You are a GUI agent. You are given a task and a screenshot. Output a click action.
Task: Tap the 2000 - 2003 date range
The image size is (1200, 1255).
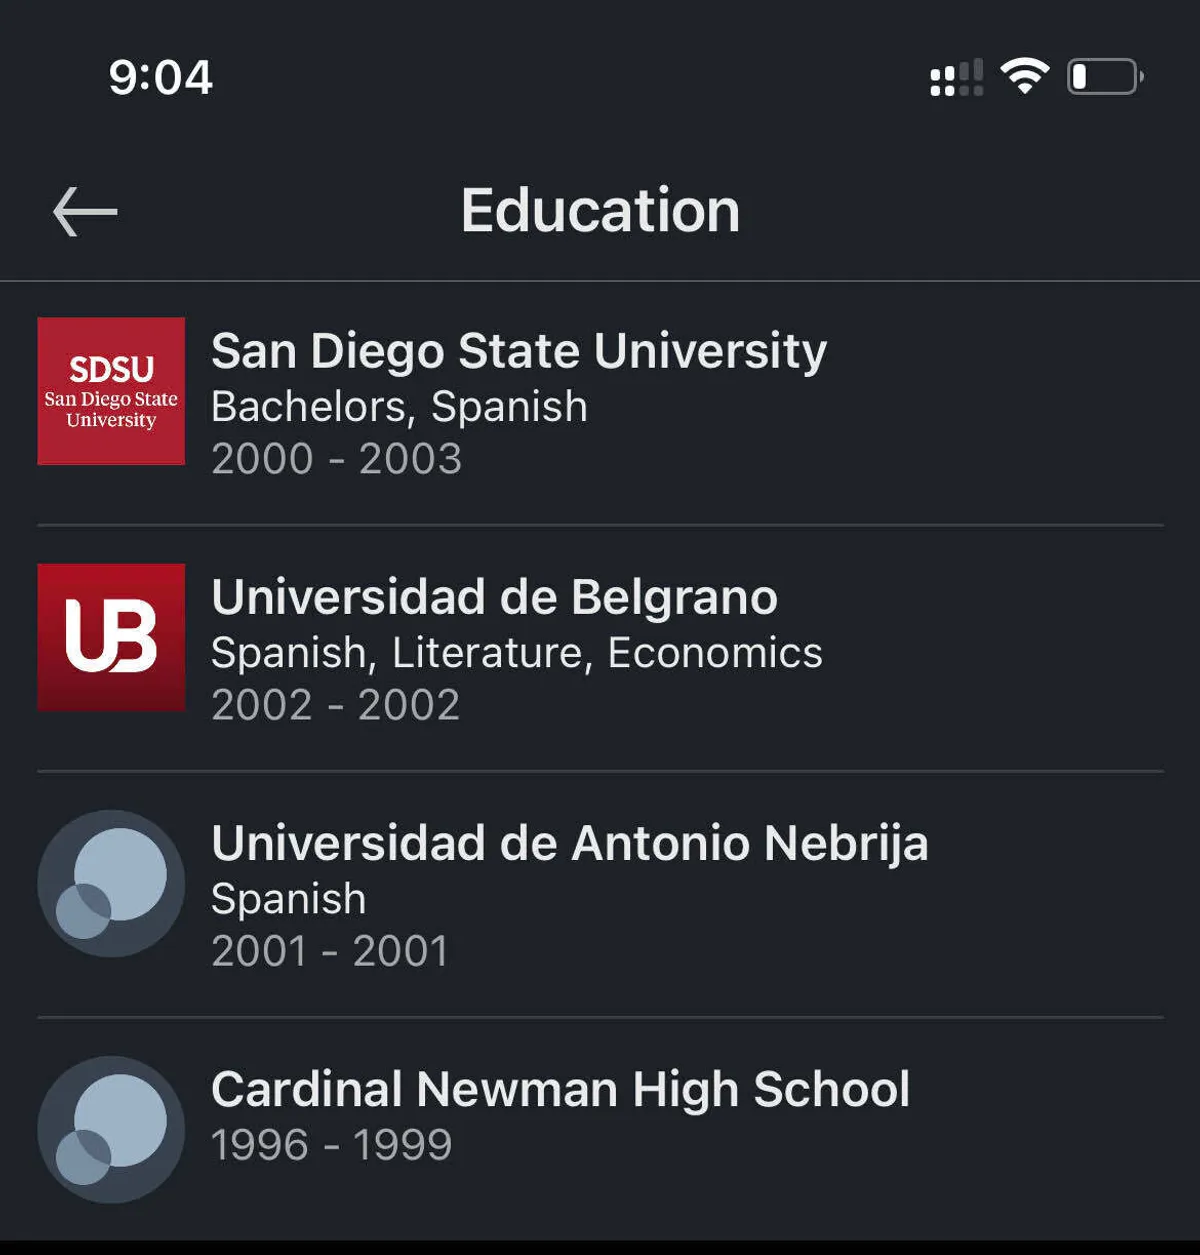click(336, 459)
